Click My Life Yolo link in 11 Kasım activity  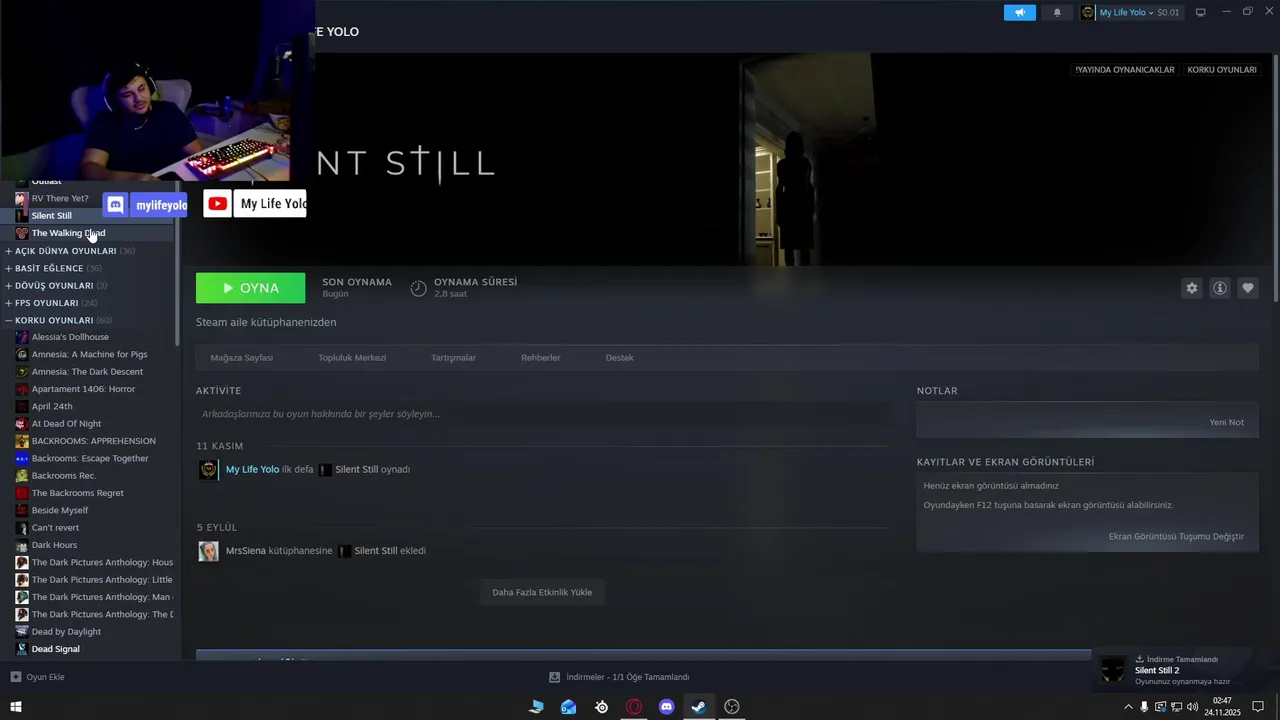pos(252,470)
